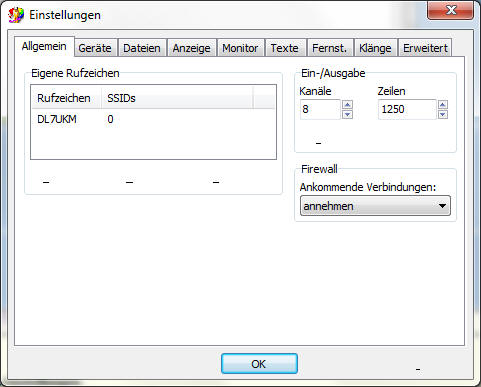This screenshot has width=481, height=387.
Task: Open the Ankommende Verbindungen dropdown
Action: (375, 206)
